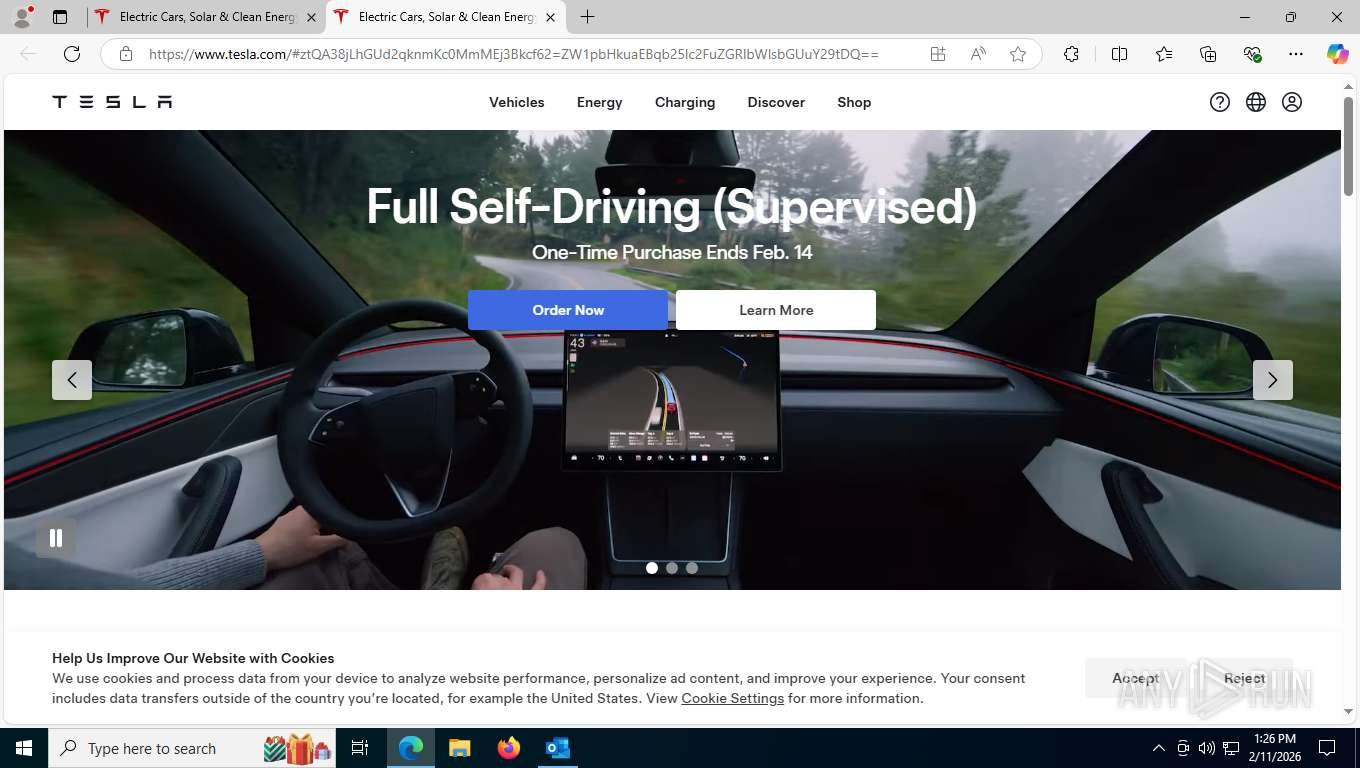Show hidden system tray icons

[1159, 748]
